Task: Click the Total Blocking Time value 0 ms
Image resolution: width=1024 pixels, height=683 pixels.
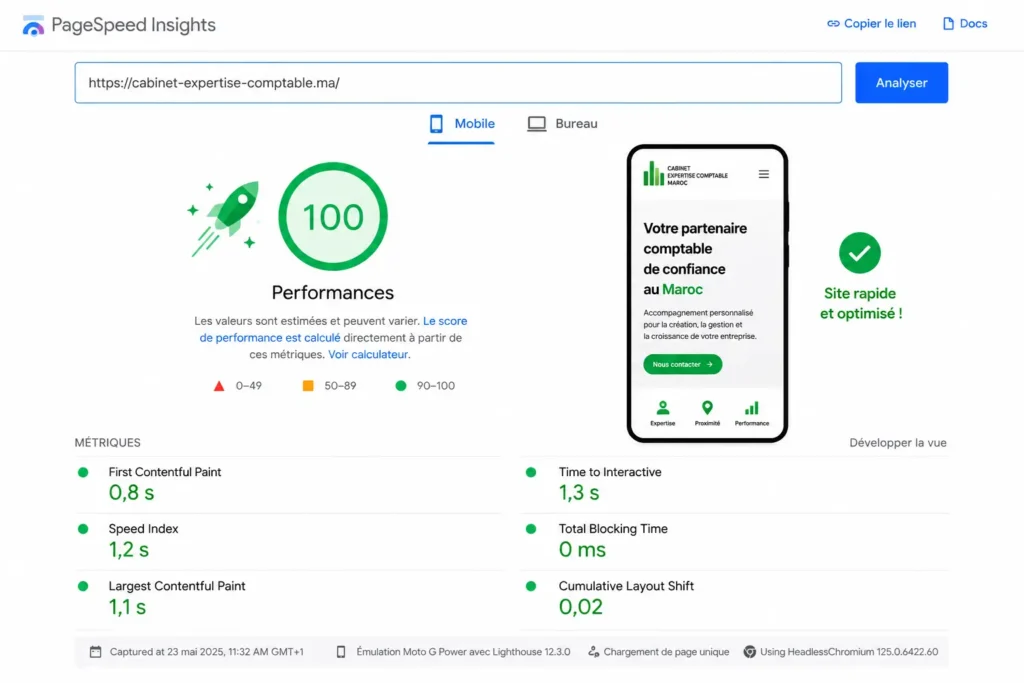Action: pyautogui.click(x=582, y=550)
